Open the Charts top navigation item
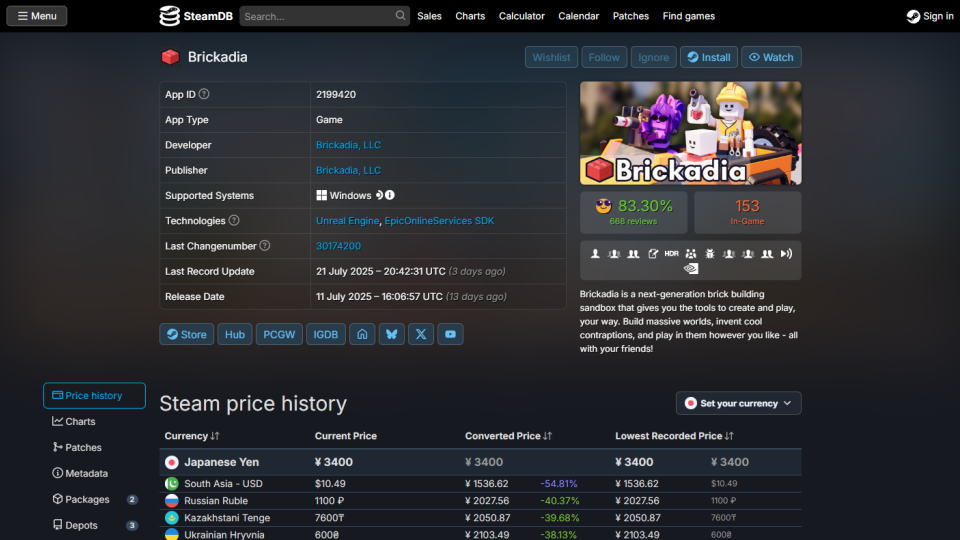The width and height of the screenshot is (960, 540). (x=470, y=16)
